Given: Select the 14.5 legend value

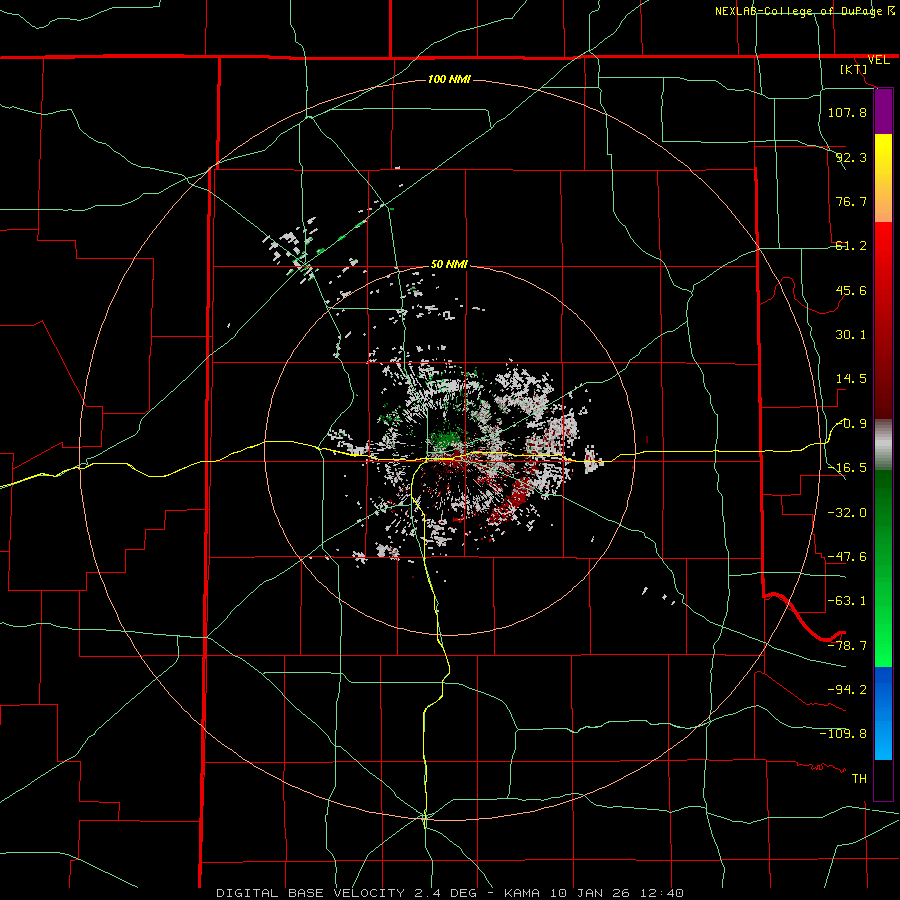Looking at the screenshot, I should 851,379.
